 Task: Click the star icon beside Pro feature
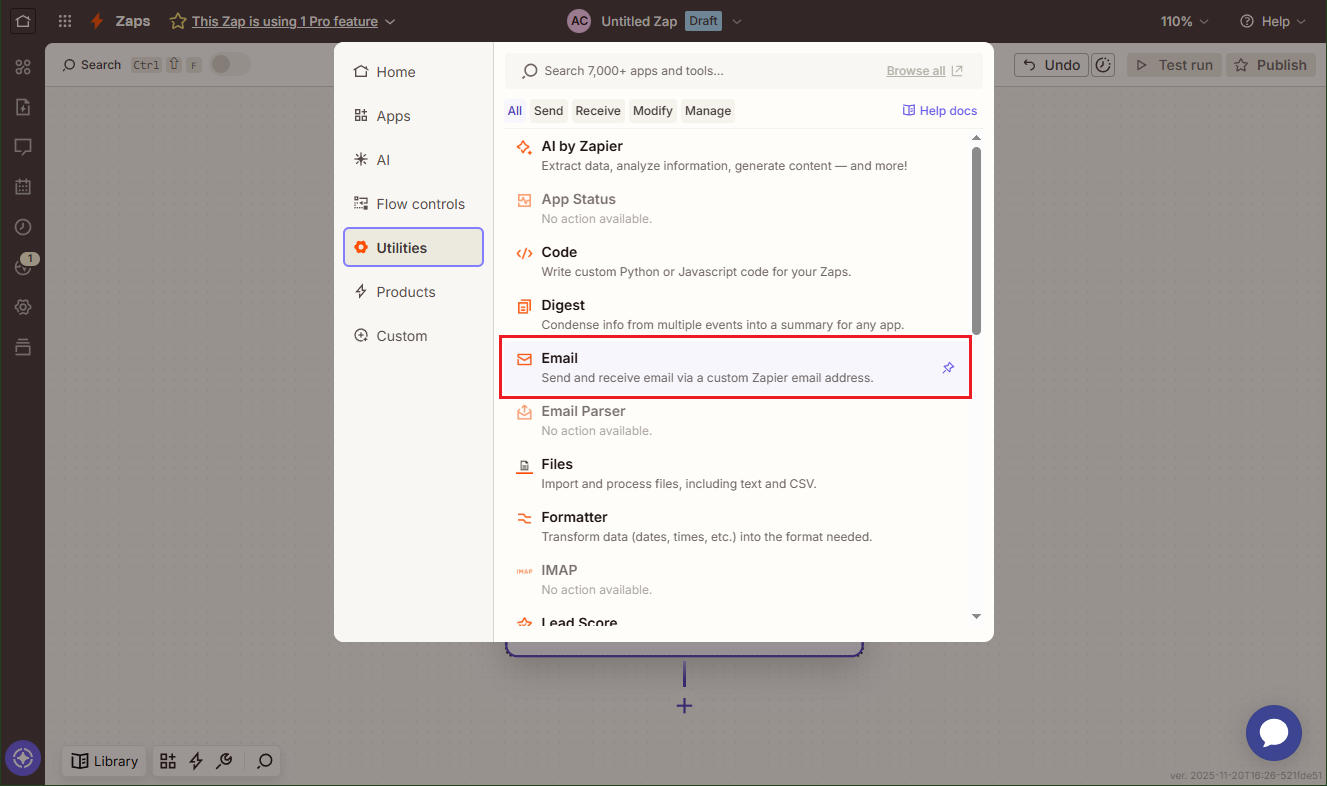click(x=178, y=21)
